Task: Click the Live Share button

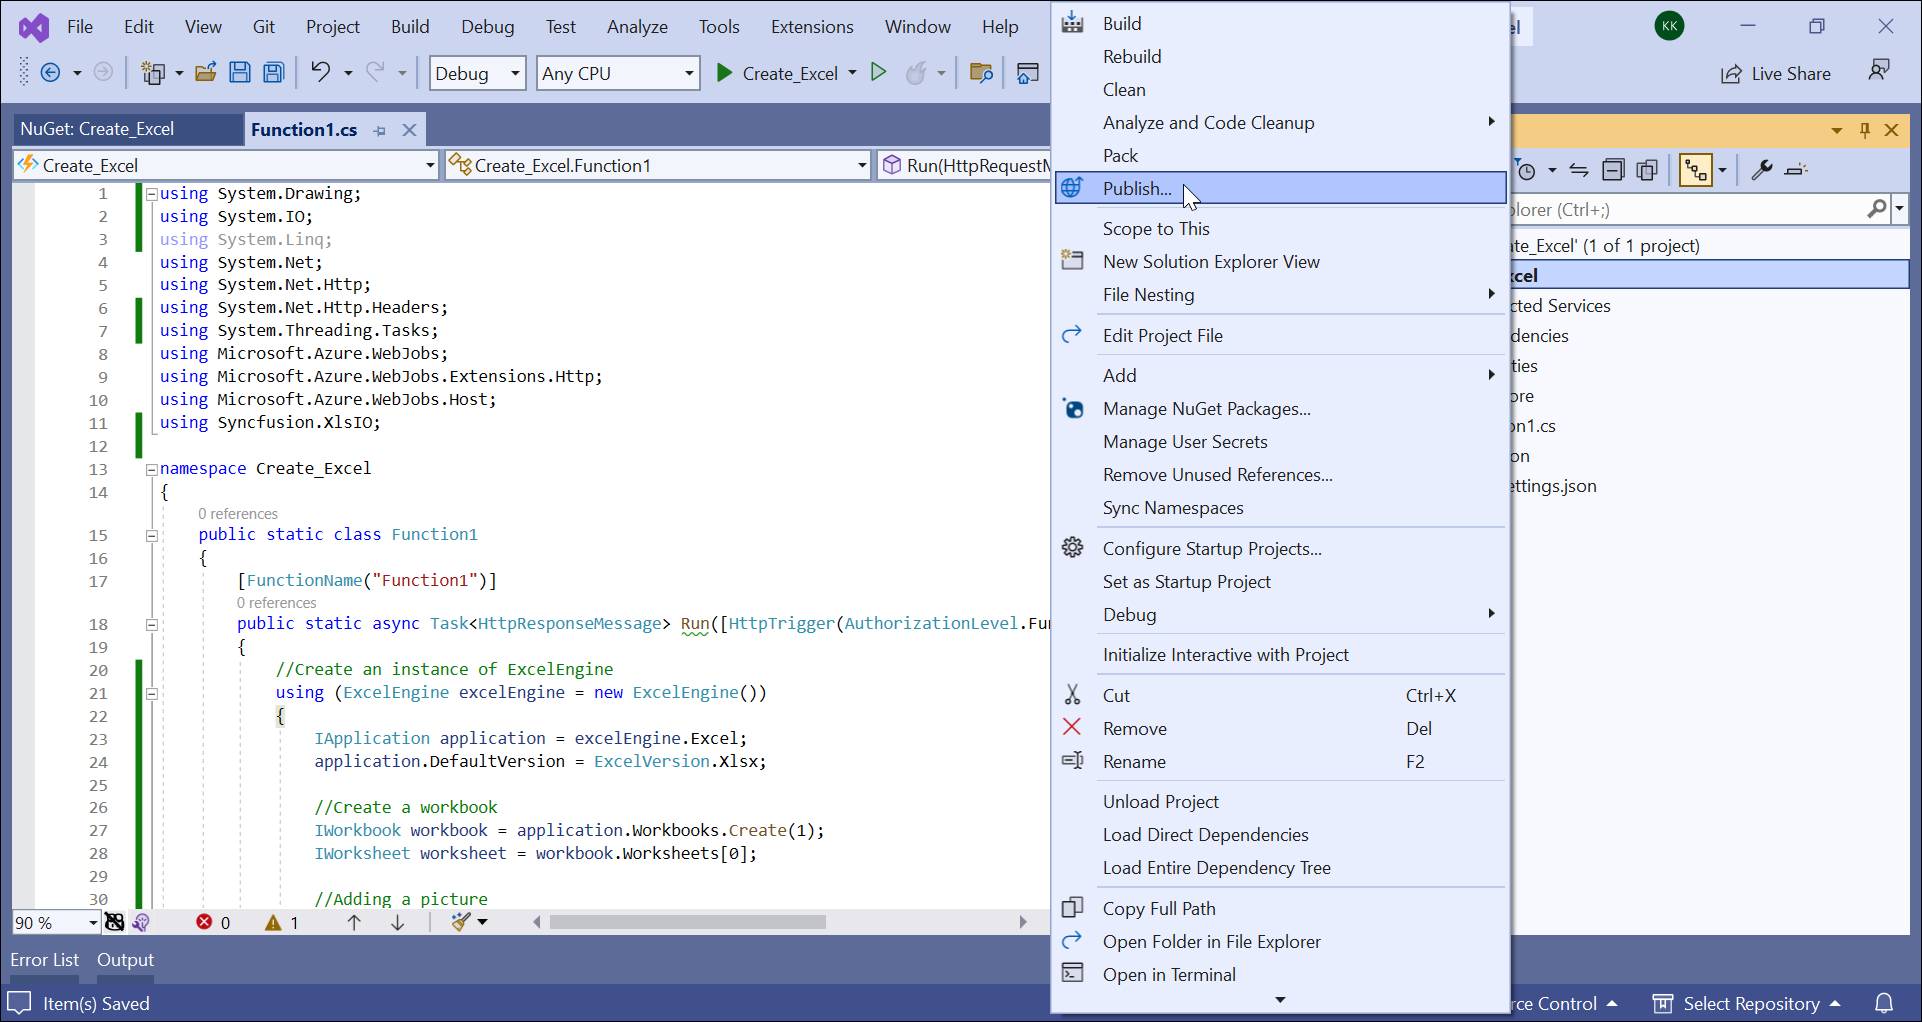Action: (x=1775, y=73)
